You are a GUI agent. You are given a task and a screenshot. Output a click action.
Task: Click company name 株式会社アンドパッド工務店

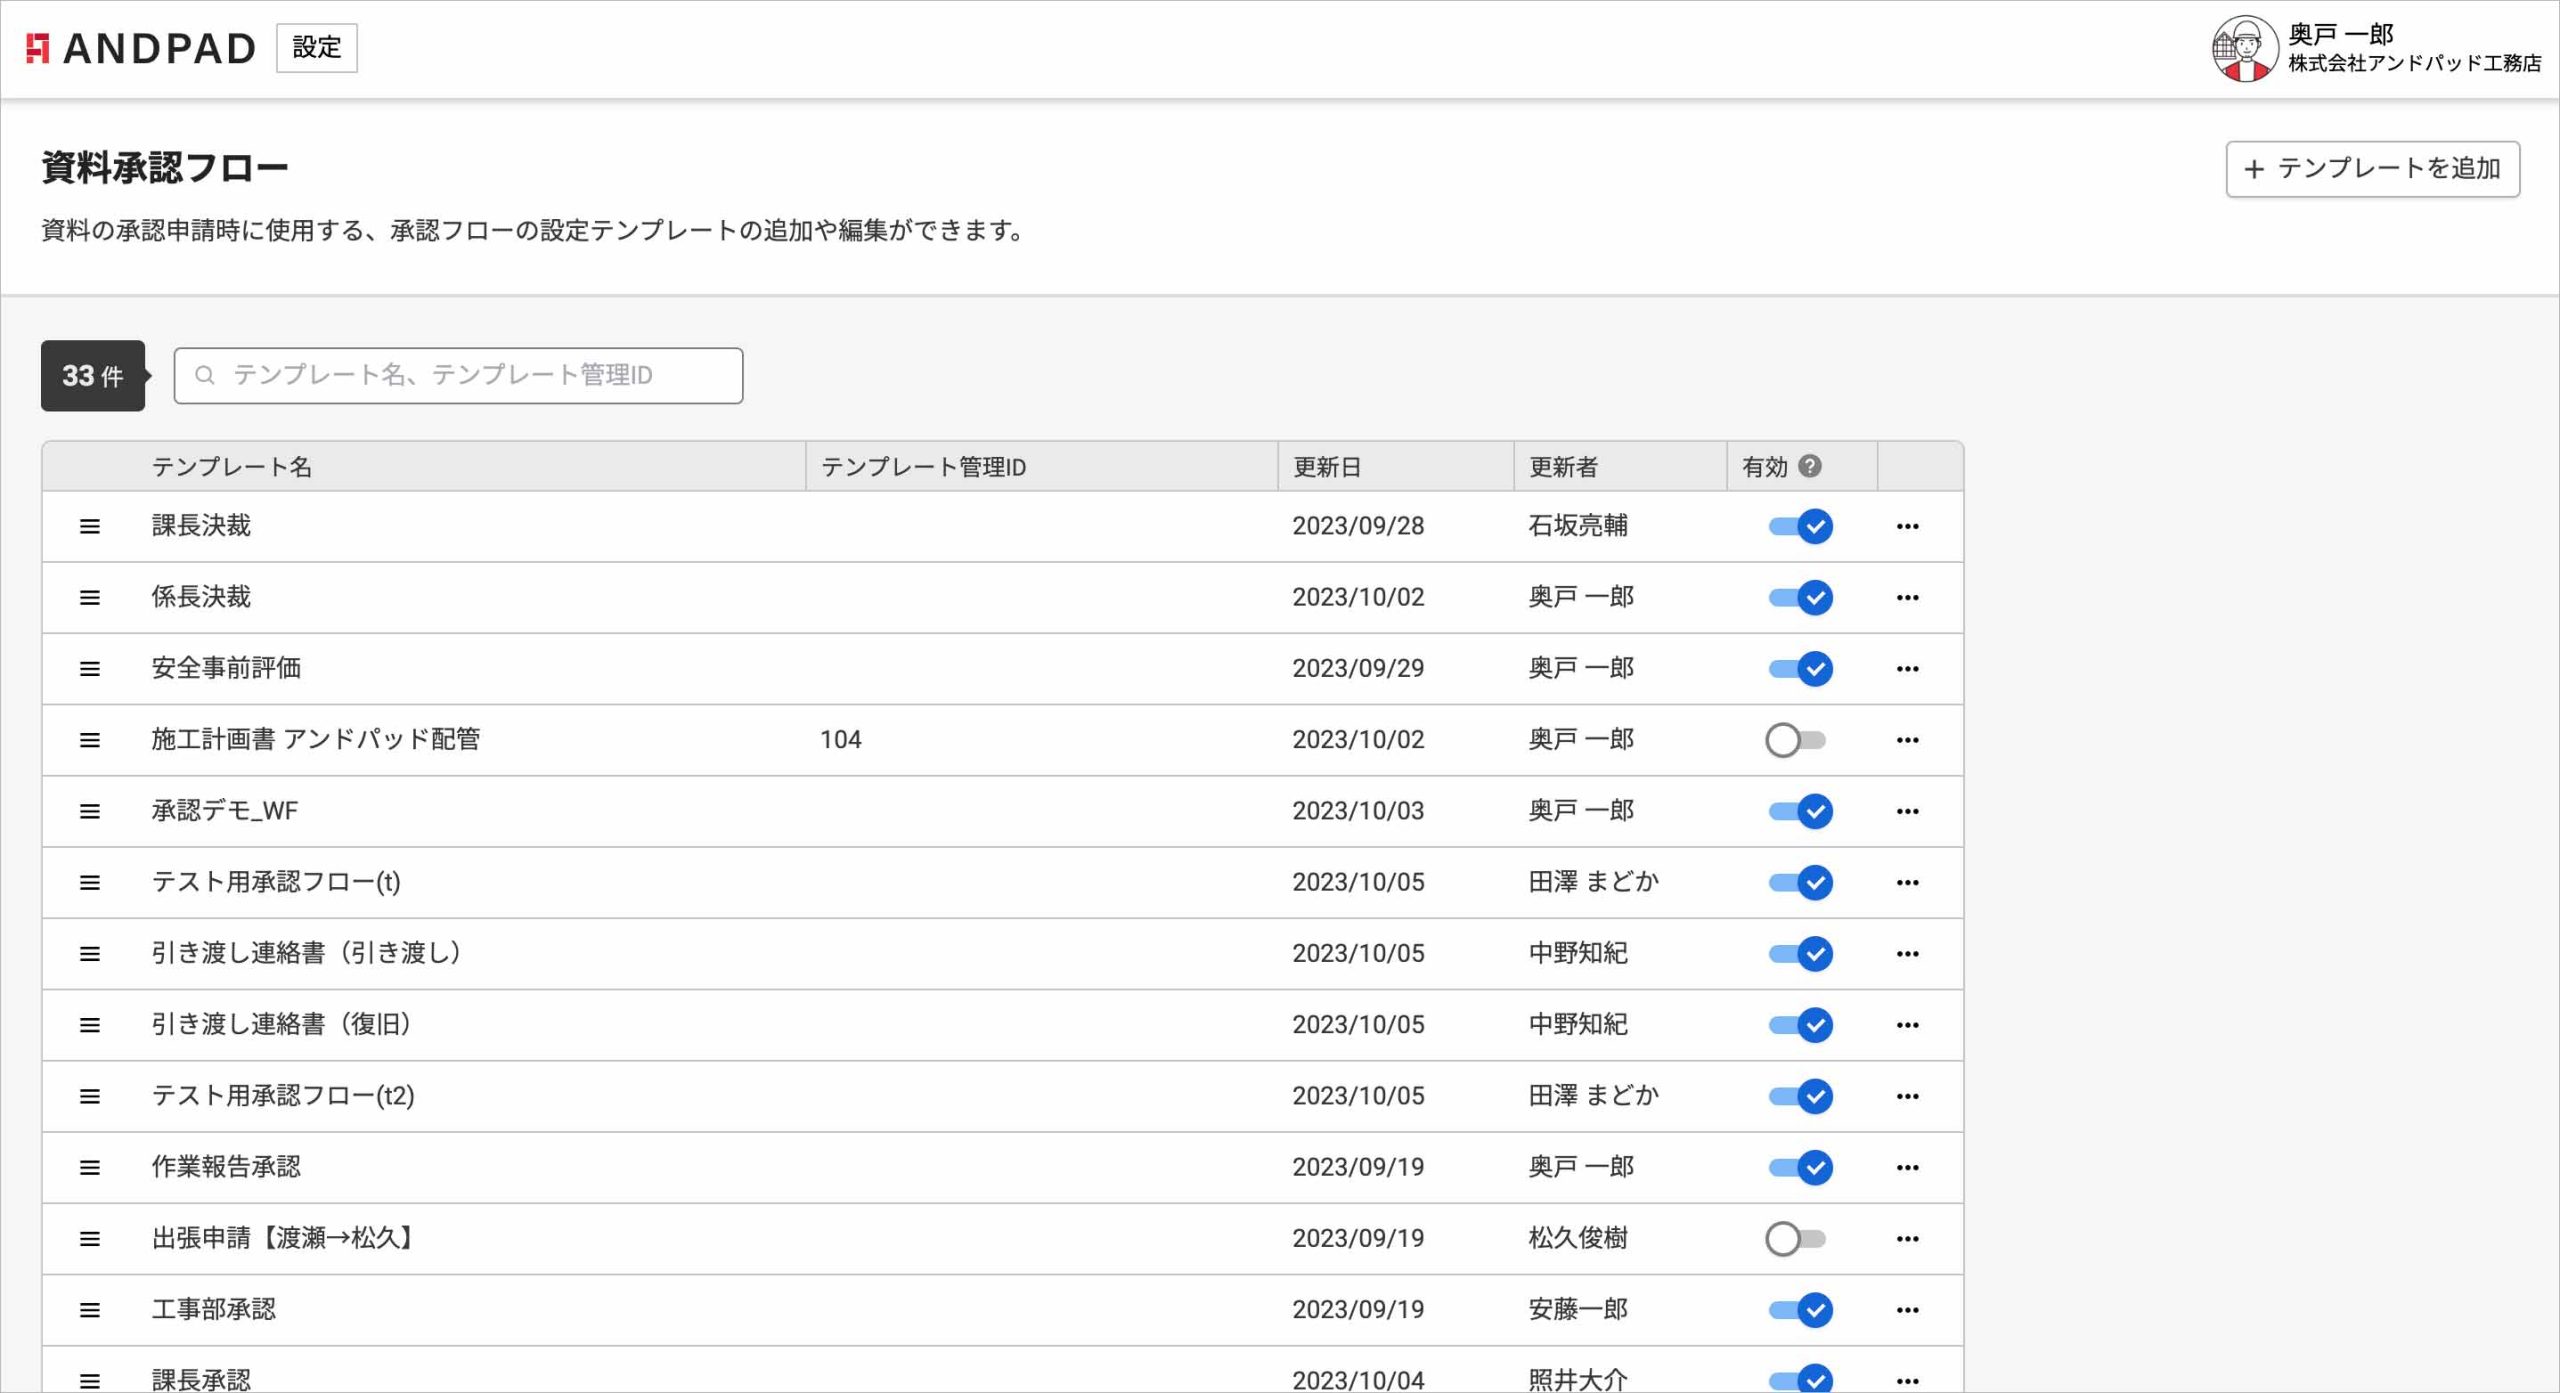[2414, 64]
